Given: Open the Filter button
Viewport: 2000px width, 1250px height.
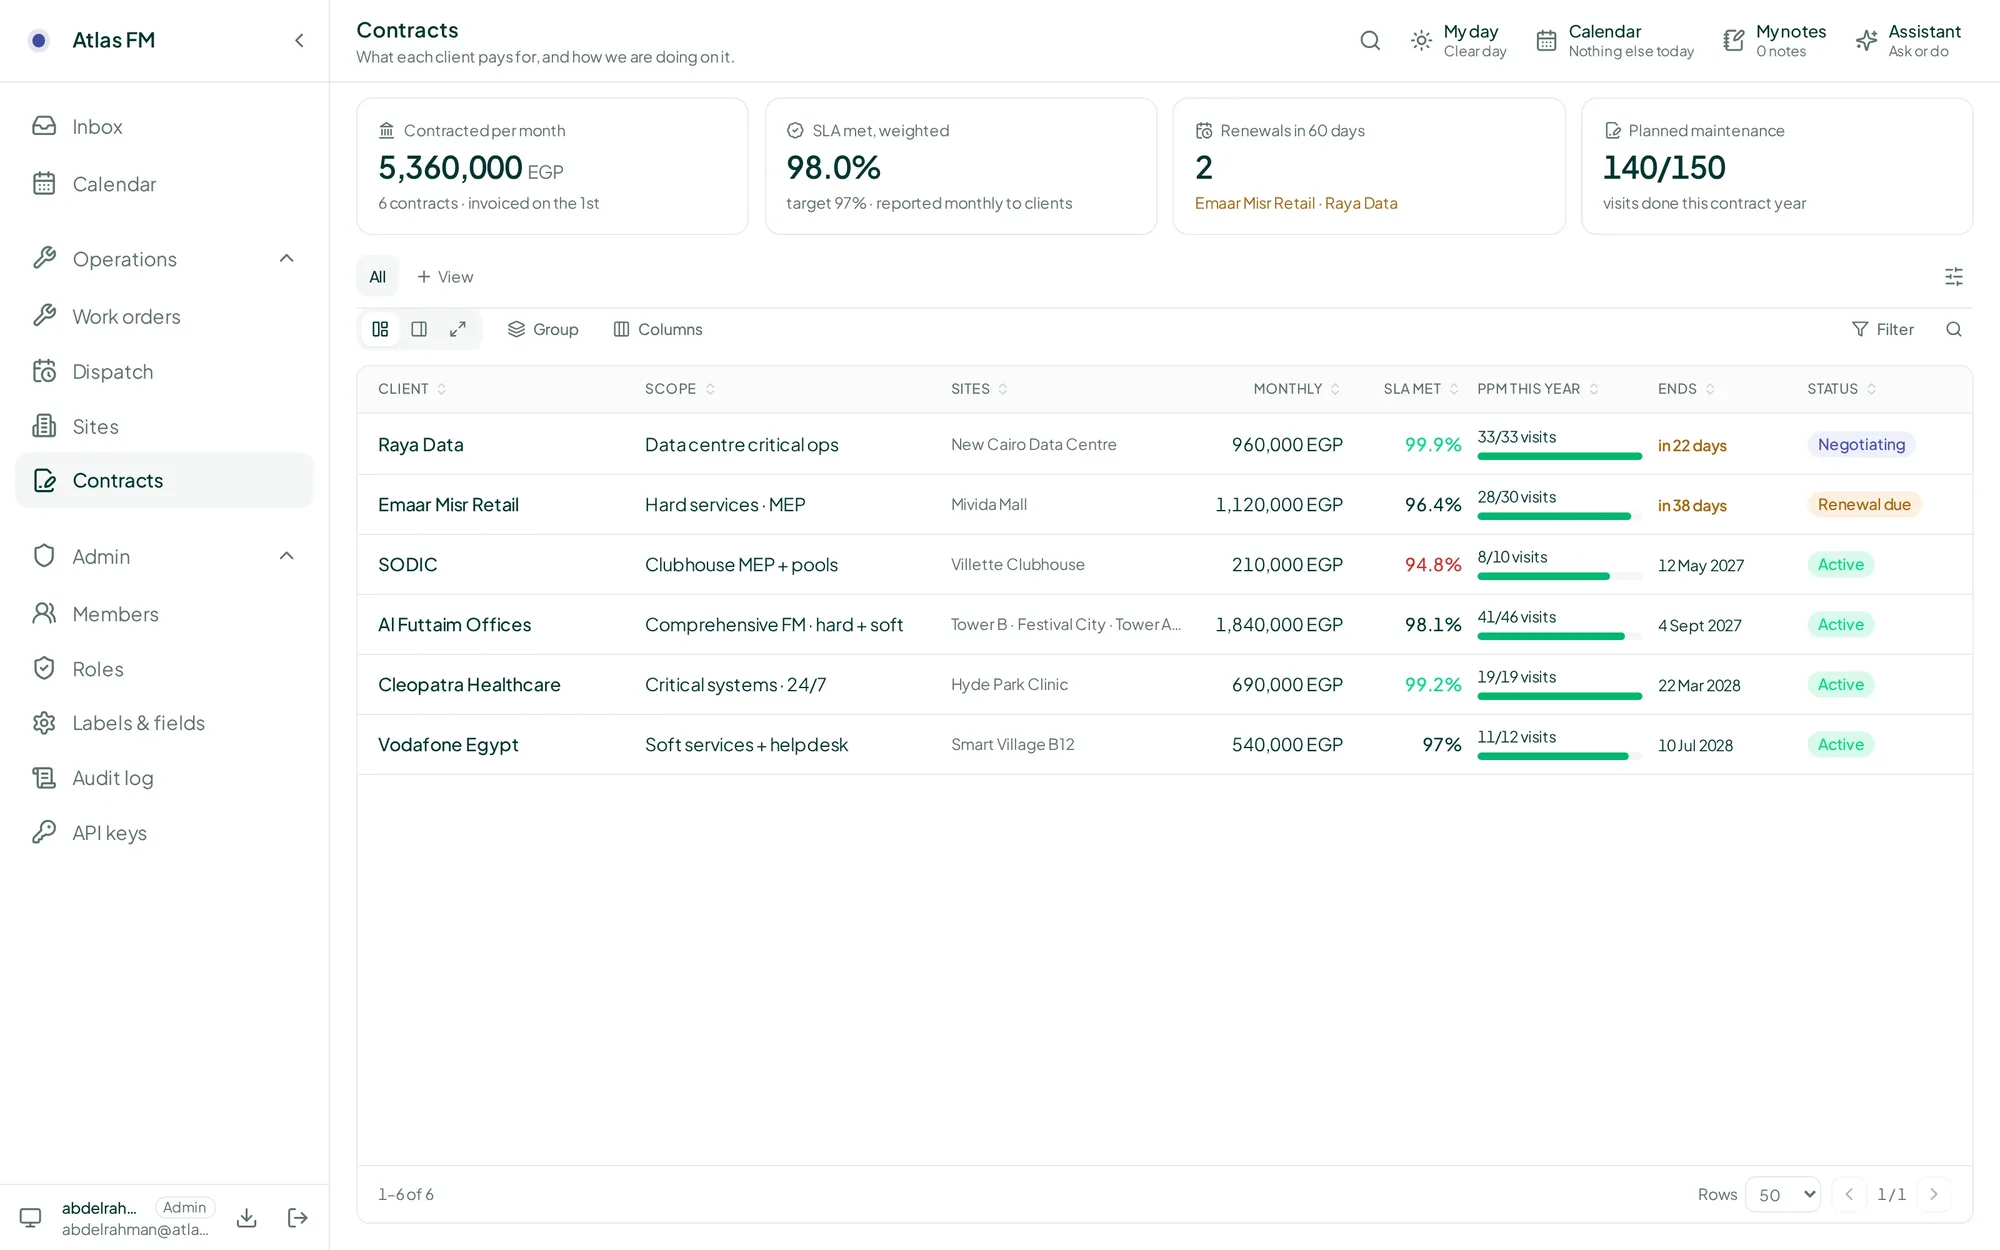Looking at the screenshot, I should point(1883,329).
